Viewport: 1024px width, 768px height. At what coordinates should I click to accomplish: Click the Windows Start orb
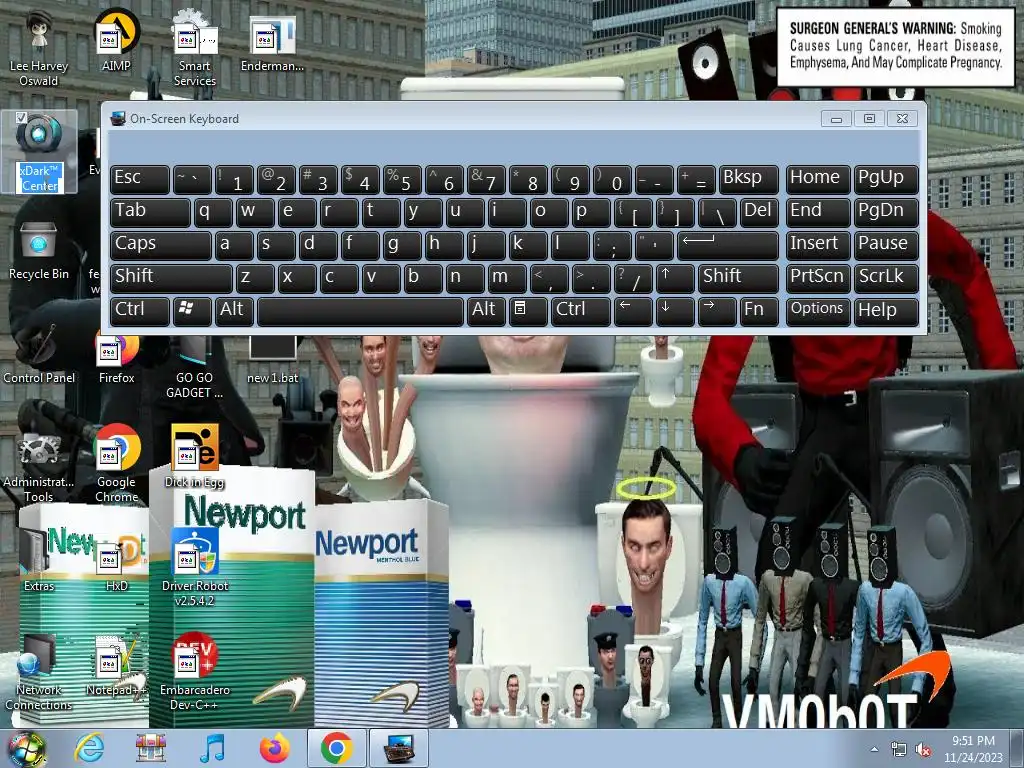[x=26, y=749]
